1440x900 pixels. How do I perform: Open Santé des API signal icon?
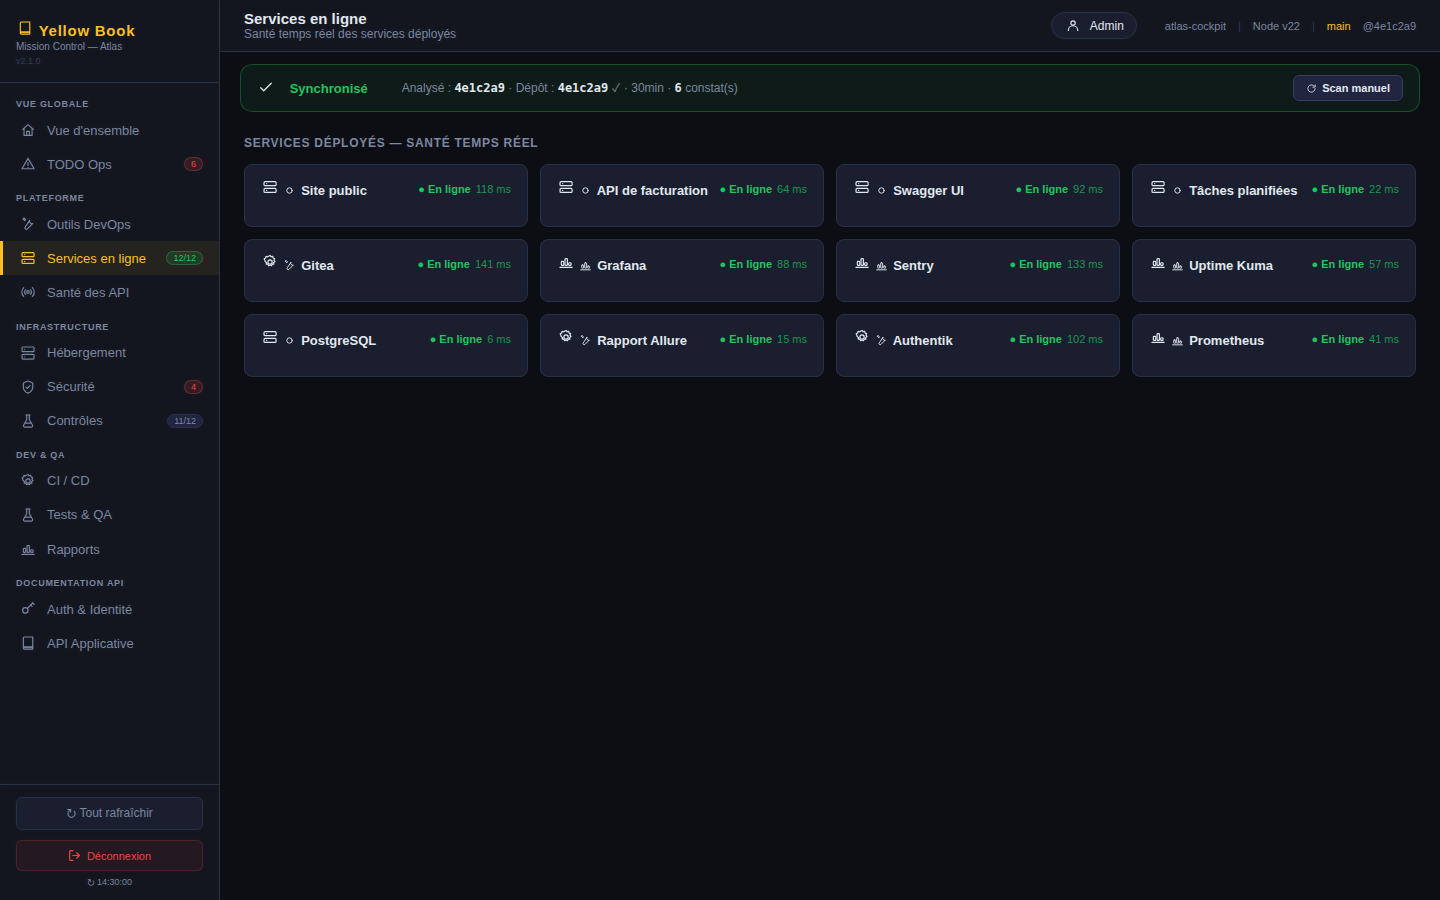pyautogui.click(x=28, y=292)
